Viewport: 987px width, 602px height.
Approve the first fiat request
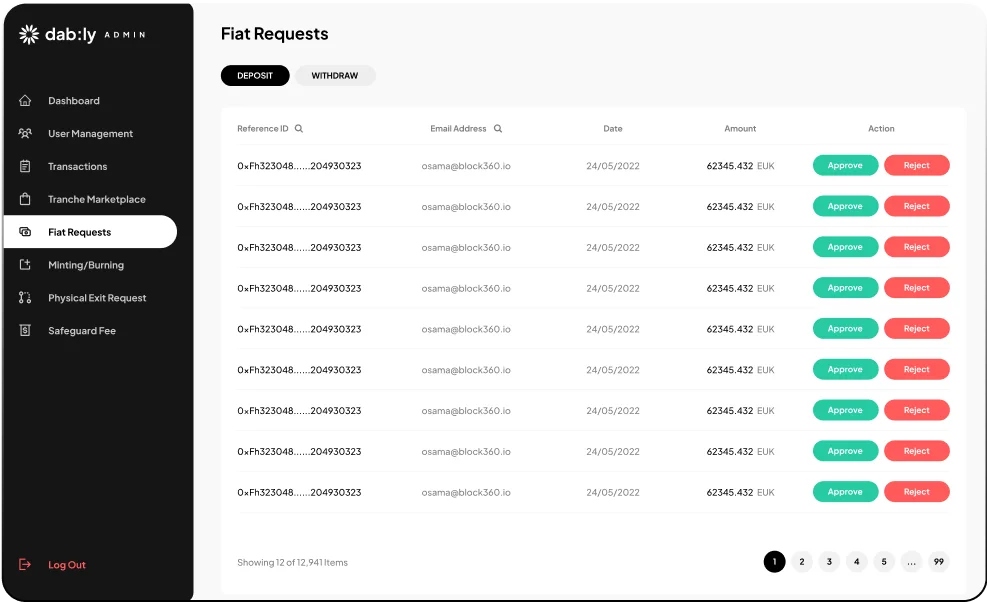click(x=845, y=165)
